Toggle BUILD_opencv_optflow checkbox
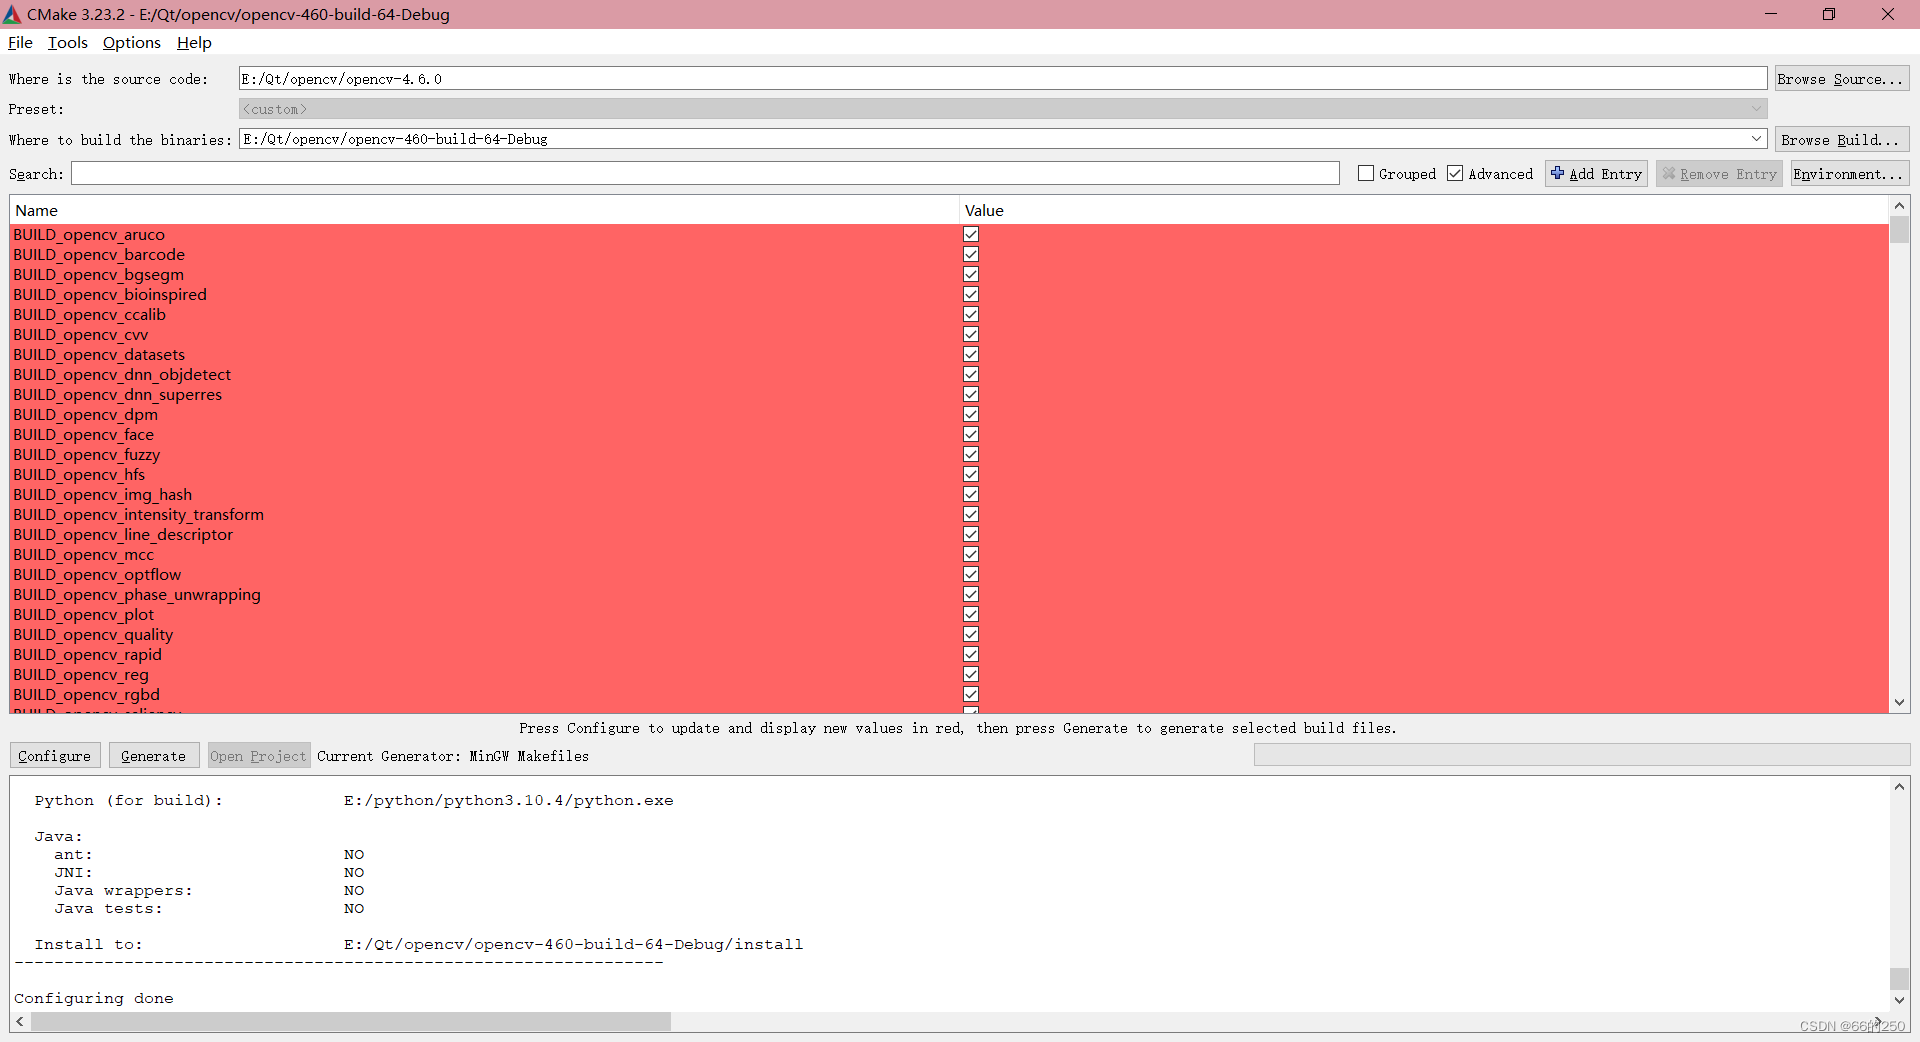1920x1042 pixels. [971, 574]
